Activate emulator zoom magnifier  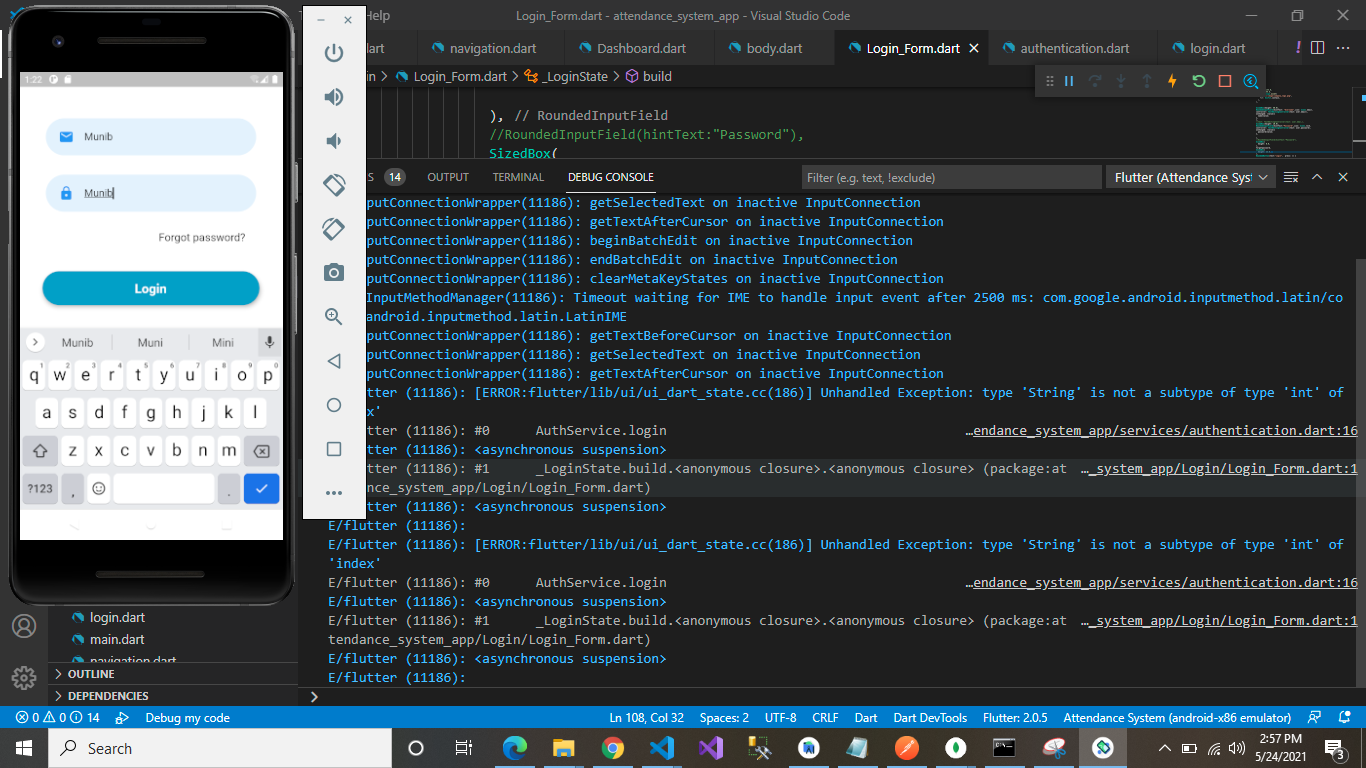tap(334, 317)
